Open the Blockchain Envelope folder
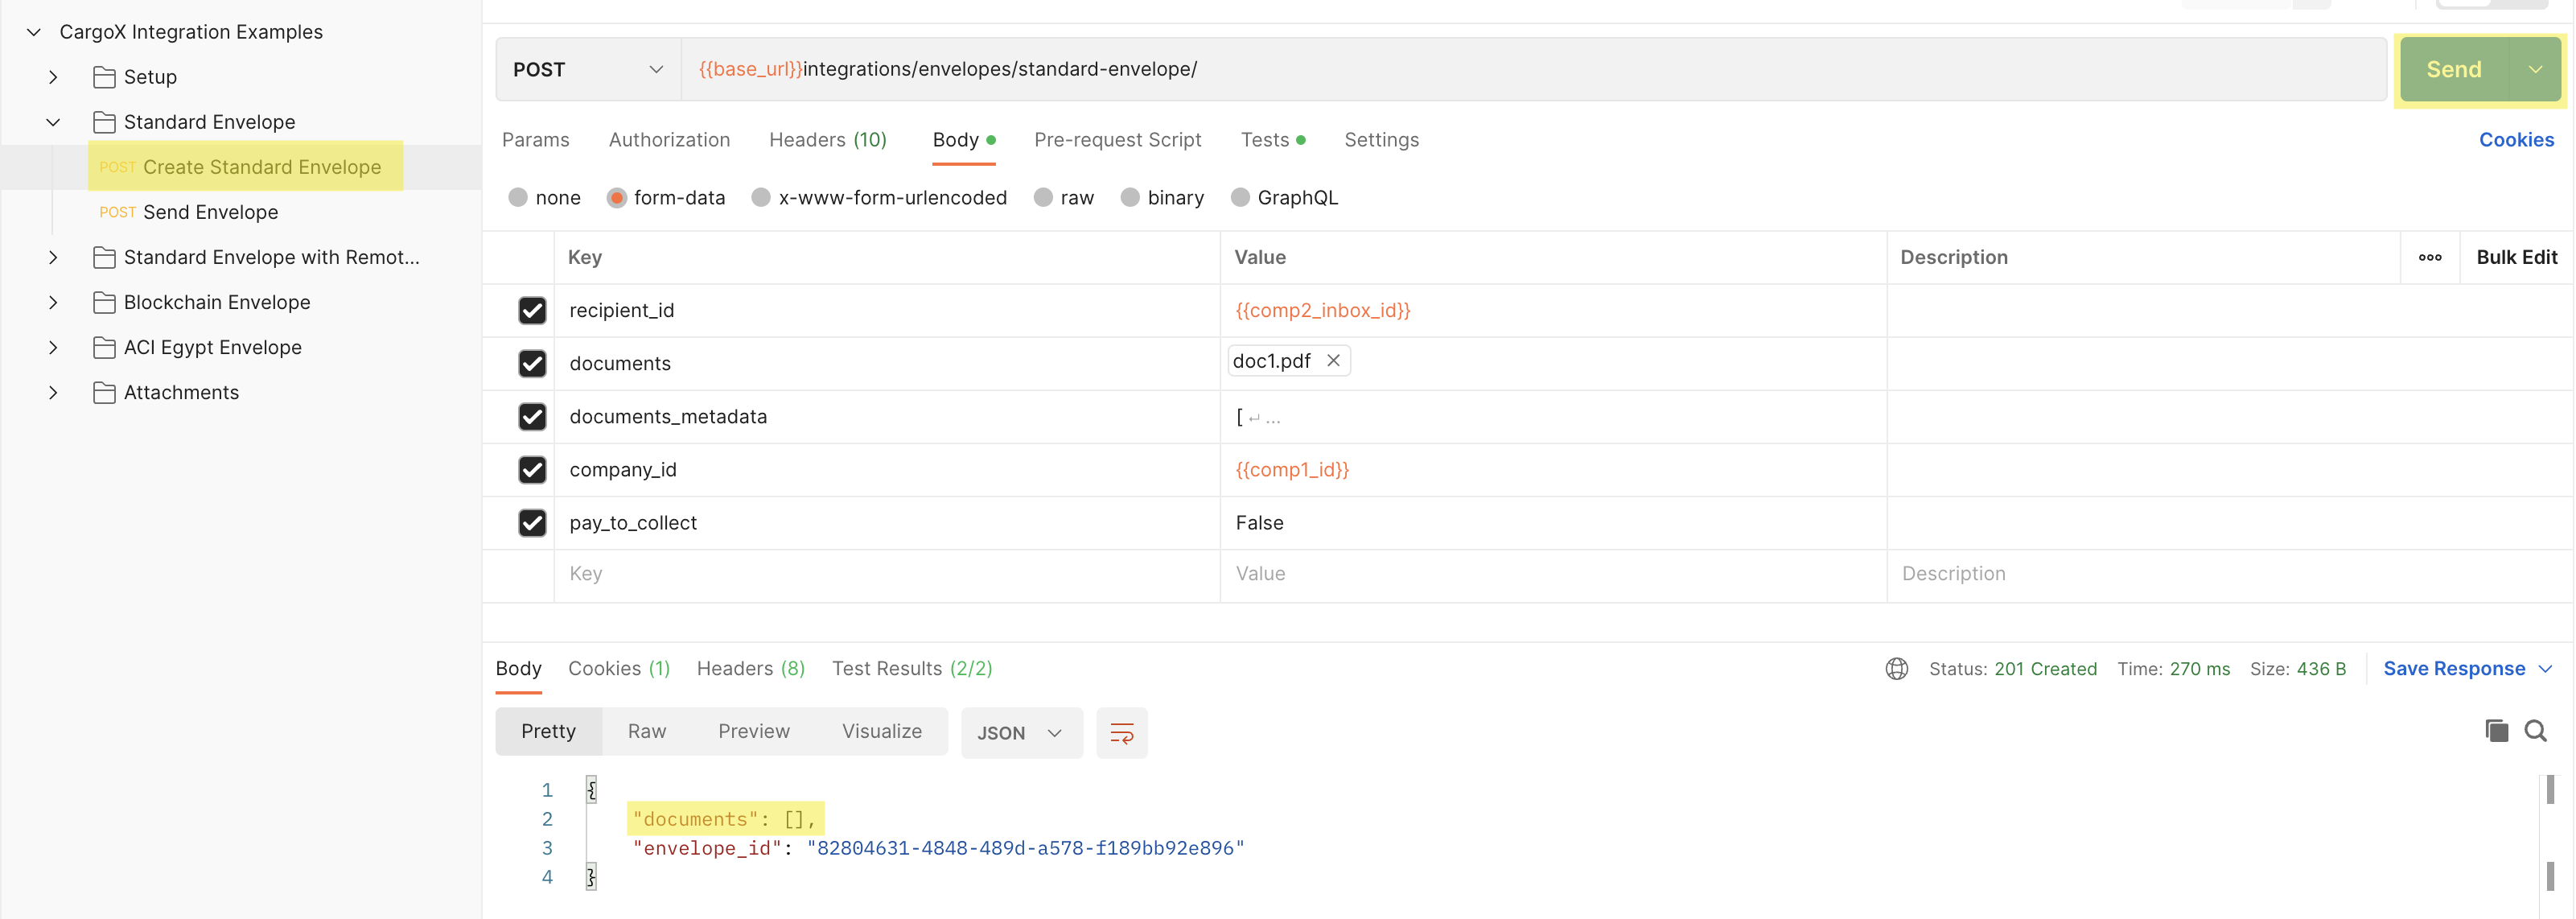This screenshot has width=2576, height=919. point(216,302)
